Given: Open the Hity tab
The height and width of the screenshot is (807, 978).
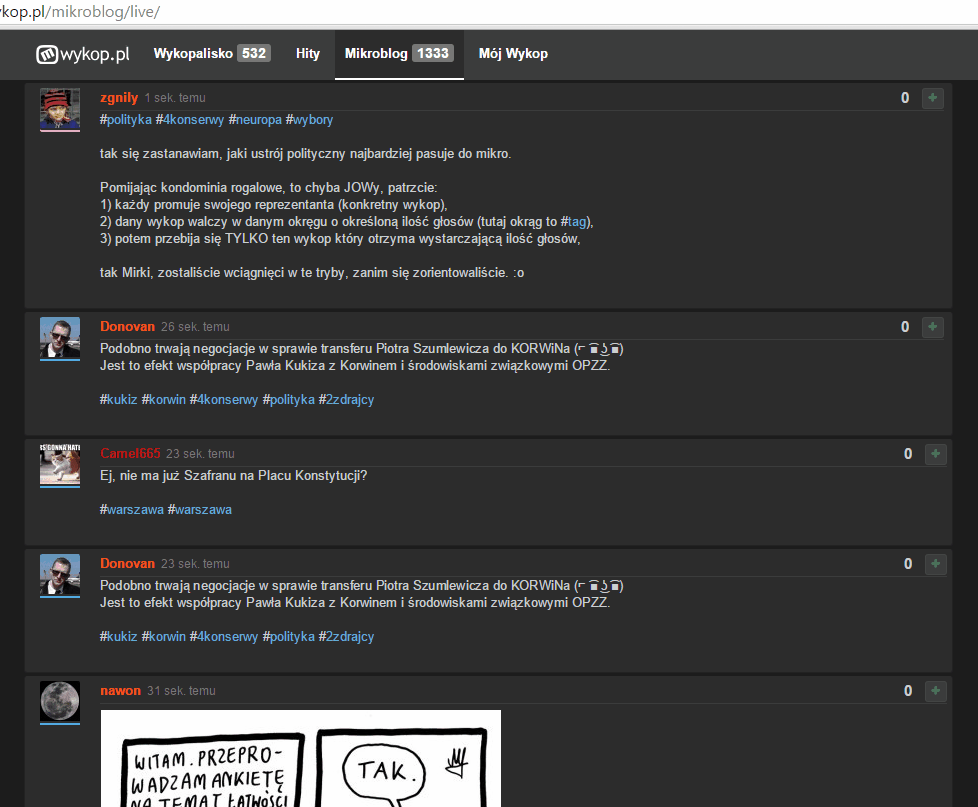Looking at the screenshot, I should [307, 54].
